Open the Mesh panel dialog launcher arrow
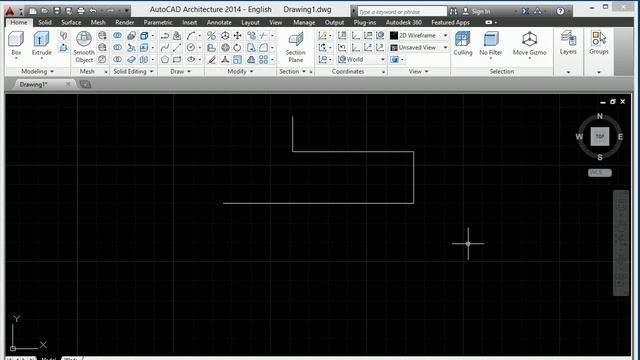Viewport: 640px width, 360px height. [x=106, y=72]
